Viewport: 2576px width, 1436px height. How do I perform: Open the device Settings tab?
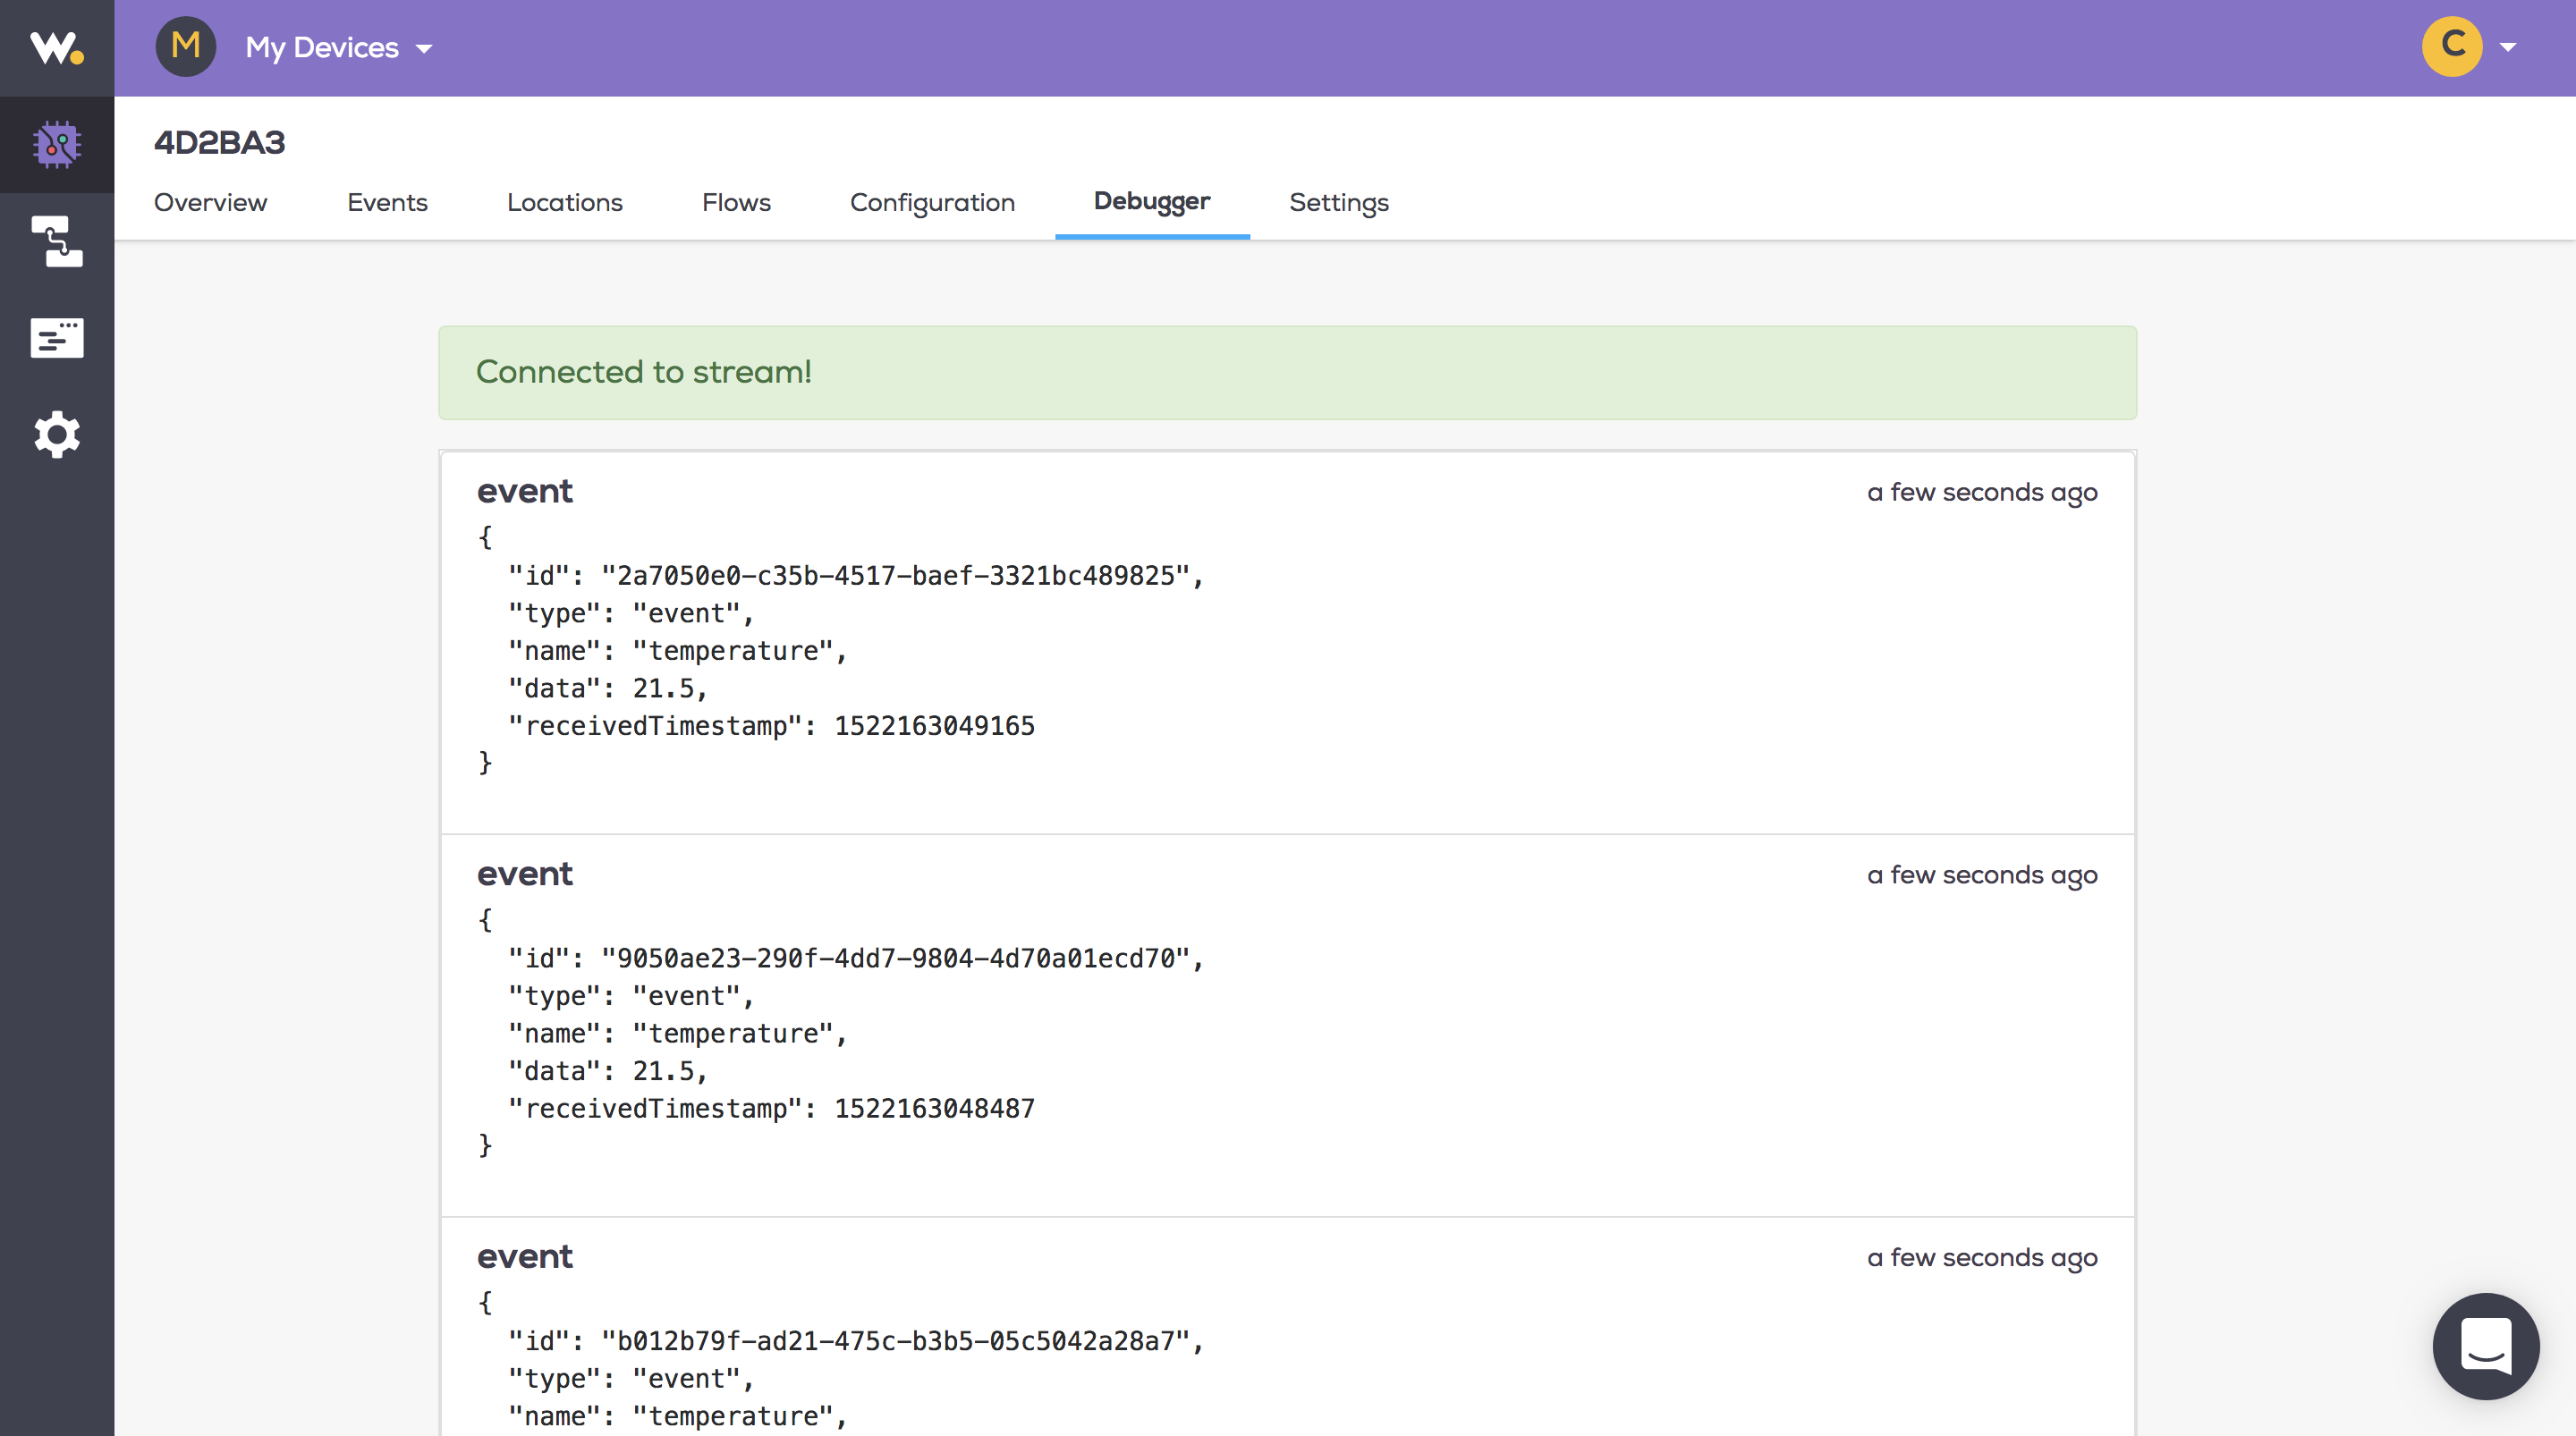(x=1338, y=202)
